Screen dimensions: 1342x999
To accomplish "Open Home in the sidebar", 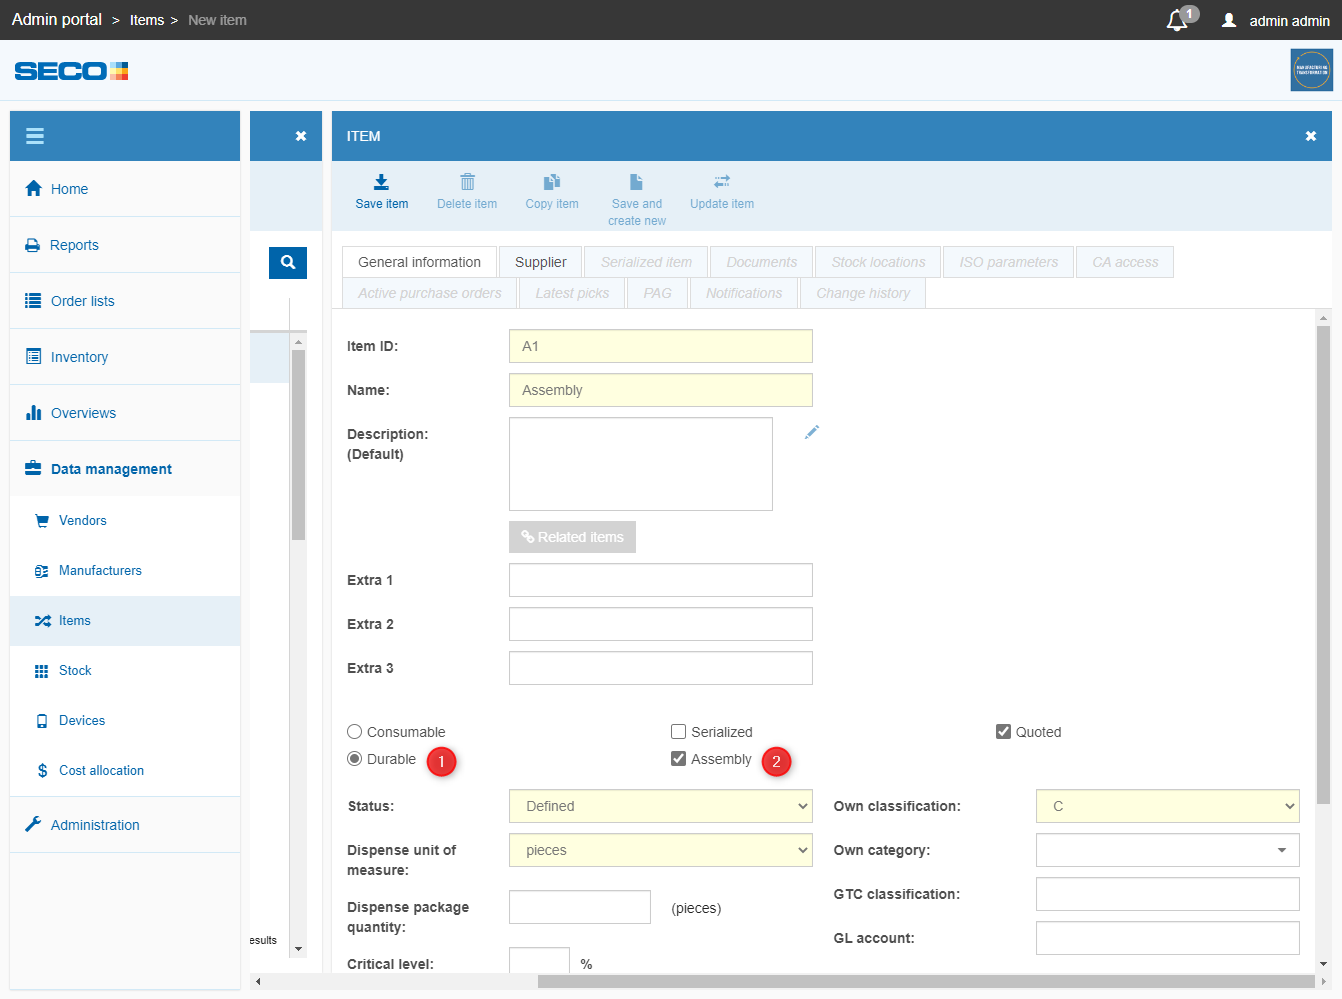I will (125, 189).
